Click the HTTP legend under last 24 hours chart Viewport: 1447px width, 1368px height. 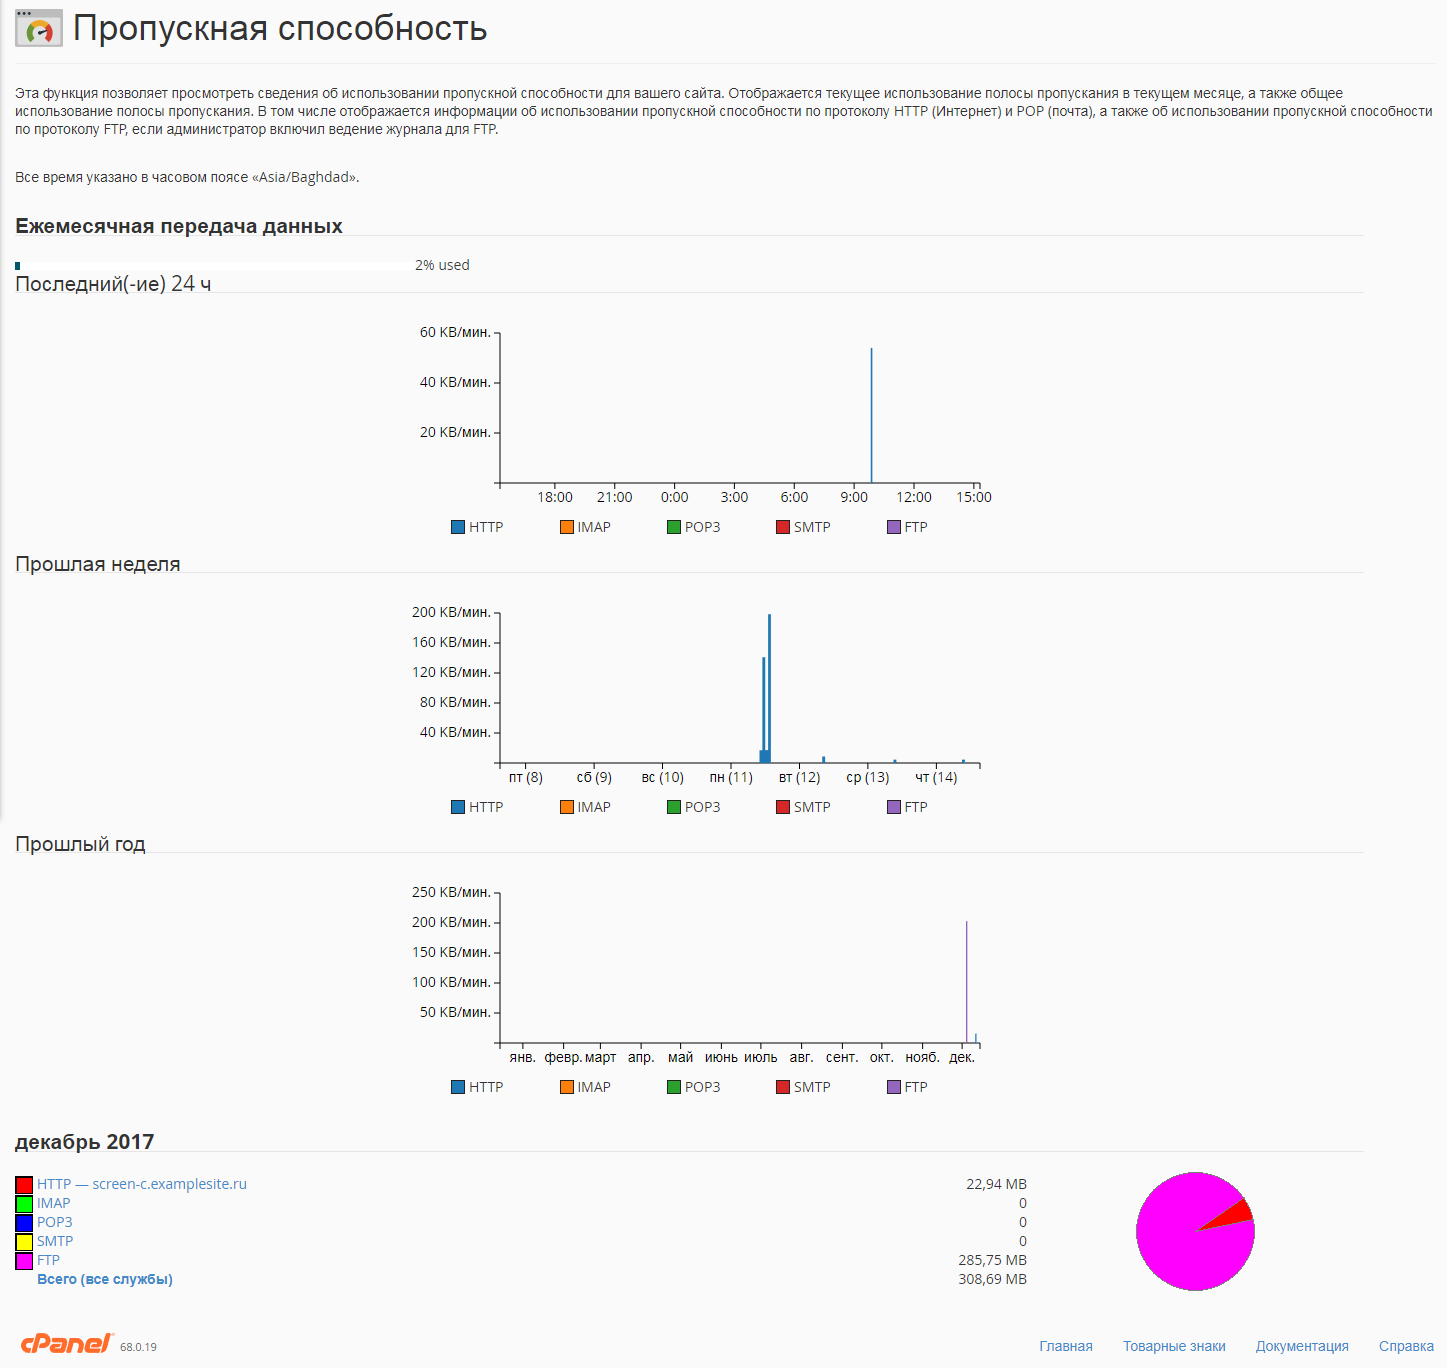coord(477,527)
